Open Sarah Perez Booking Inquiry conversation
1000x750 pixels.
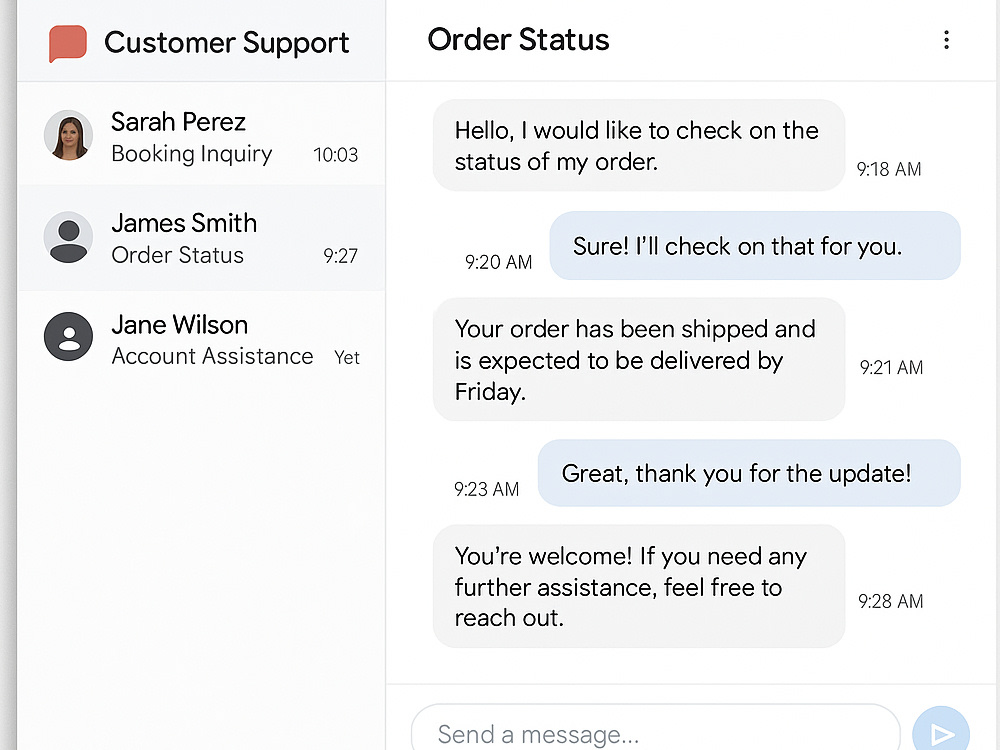point(202,135)
